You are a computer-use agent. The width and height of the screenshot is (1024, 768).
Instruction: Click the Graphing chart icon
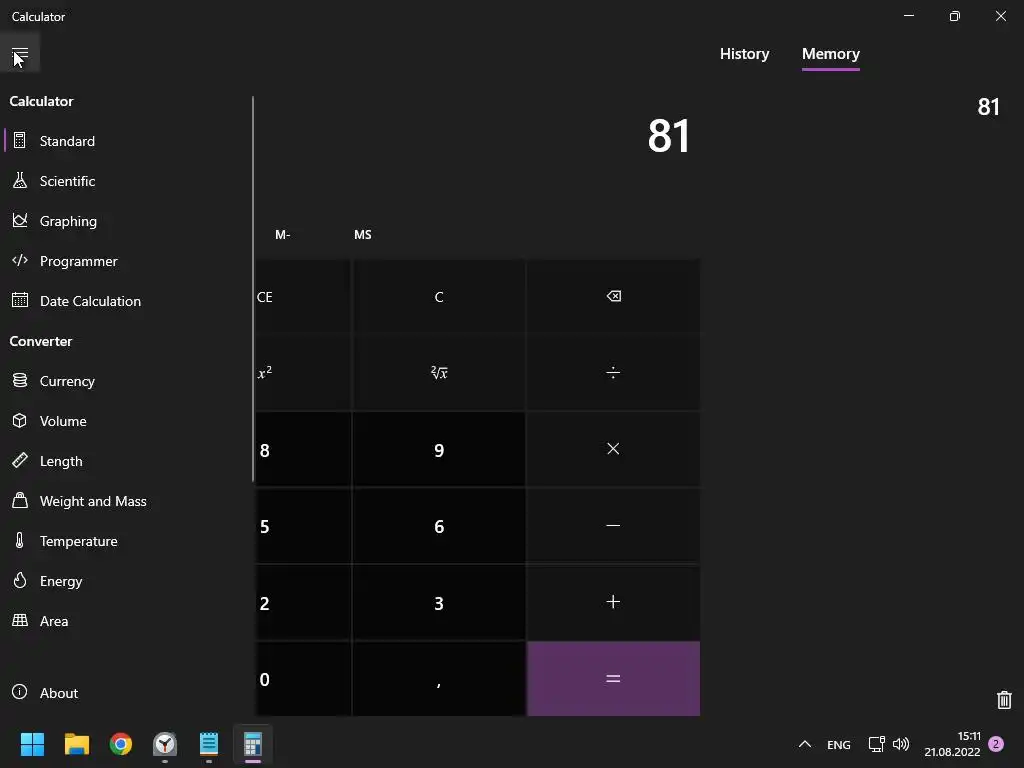click(20, 220)
